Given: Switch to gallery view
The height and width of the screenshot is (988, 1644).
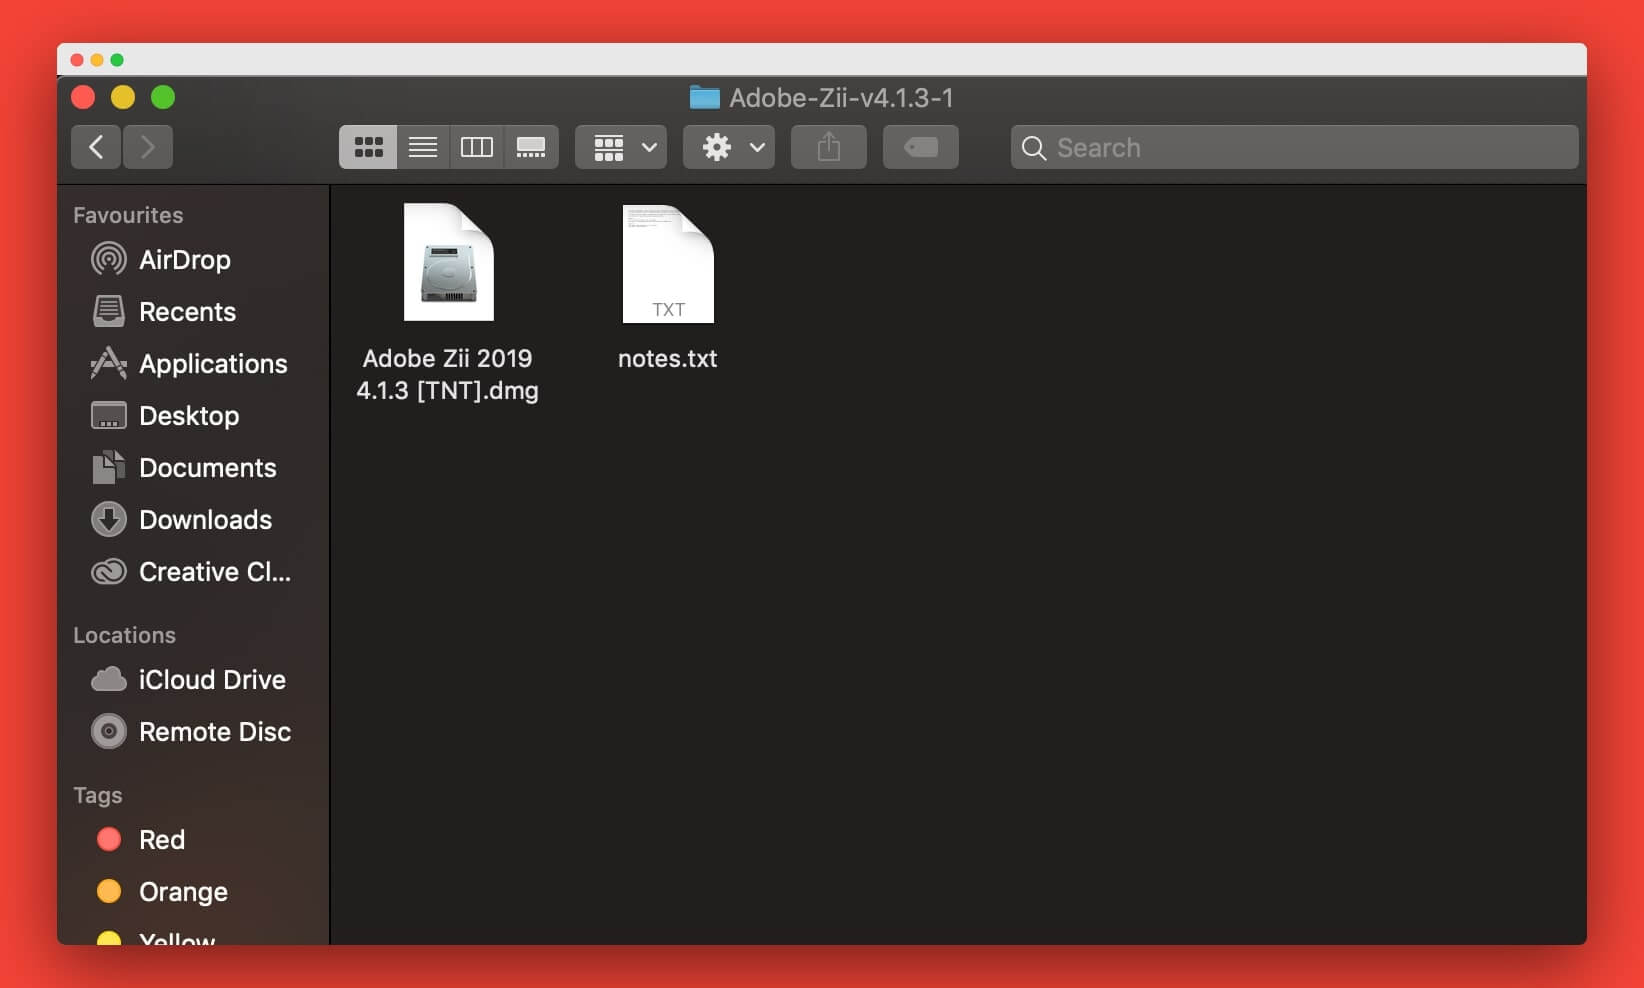Looking at the screenshot, I should [531, 147].
